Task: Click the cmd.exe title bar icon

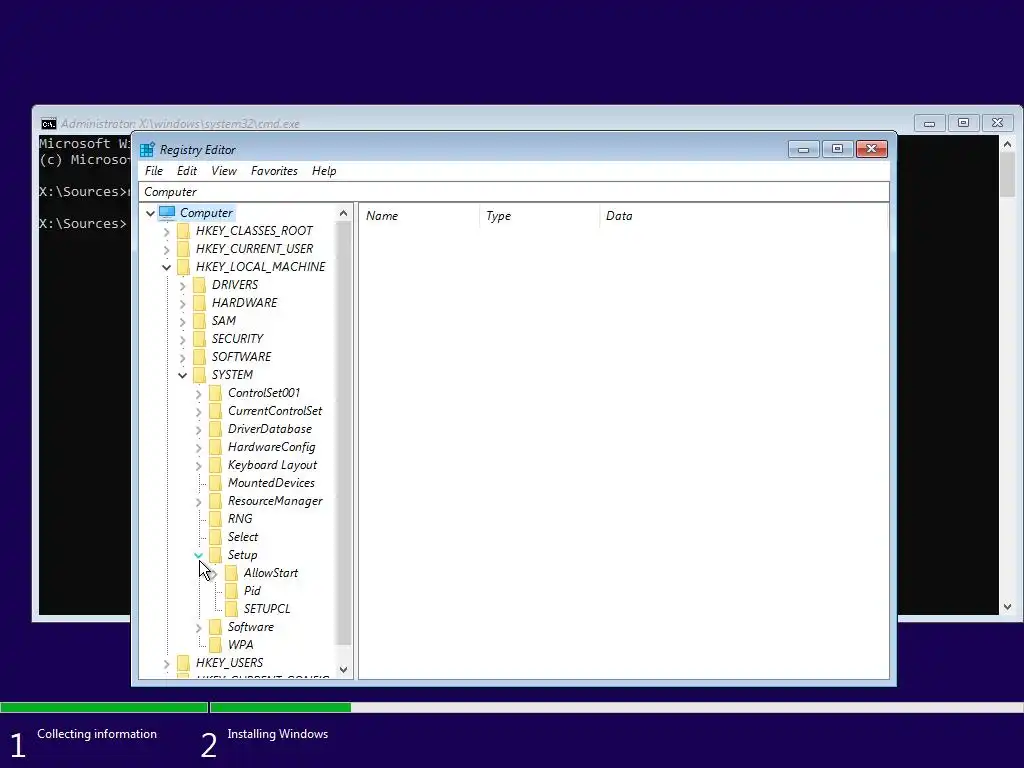Action: [x=49, y=124]
